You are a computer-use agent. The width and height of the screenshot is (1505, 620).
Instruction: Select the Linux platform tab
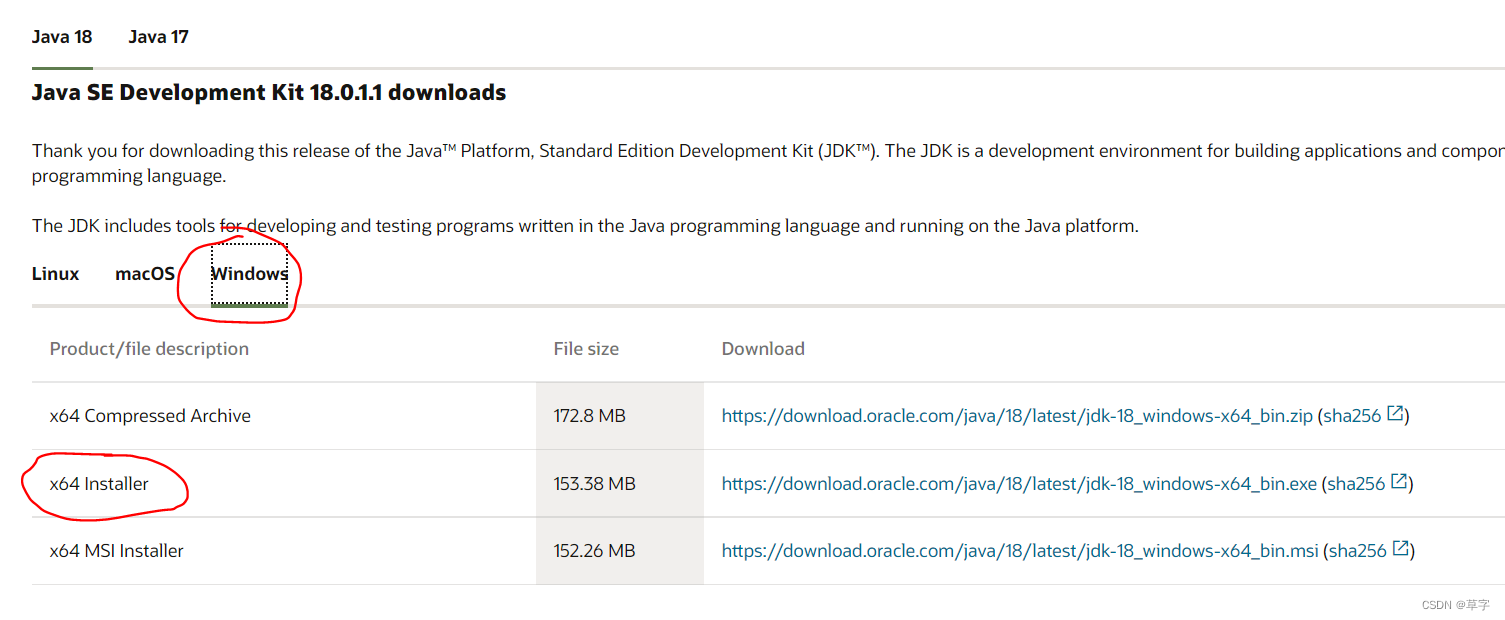pos(55,274)
